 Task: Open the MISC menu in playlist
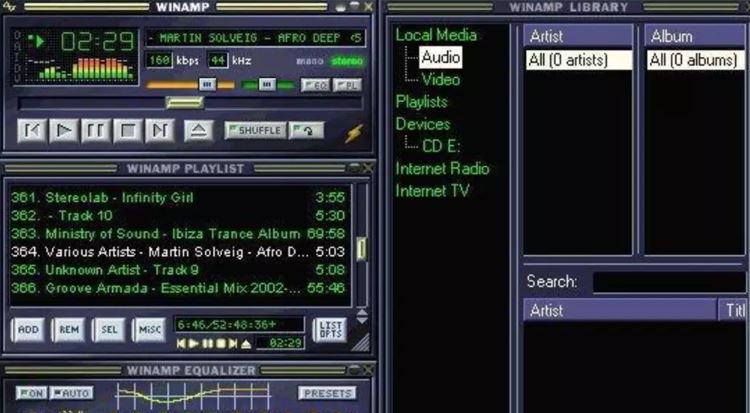[x=149, y=330]
